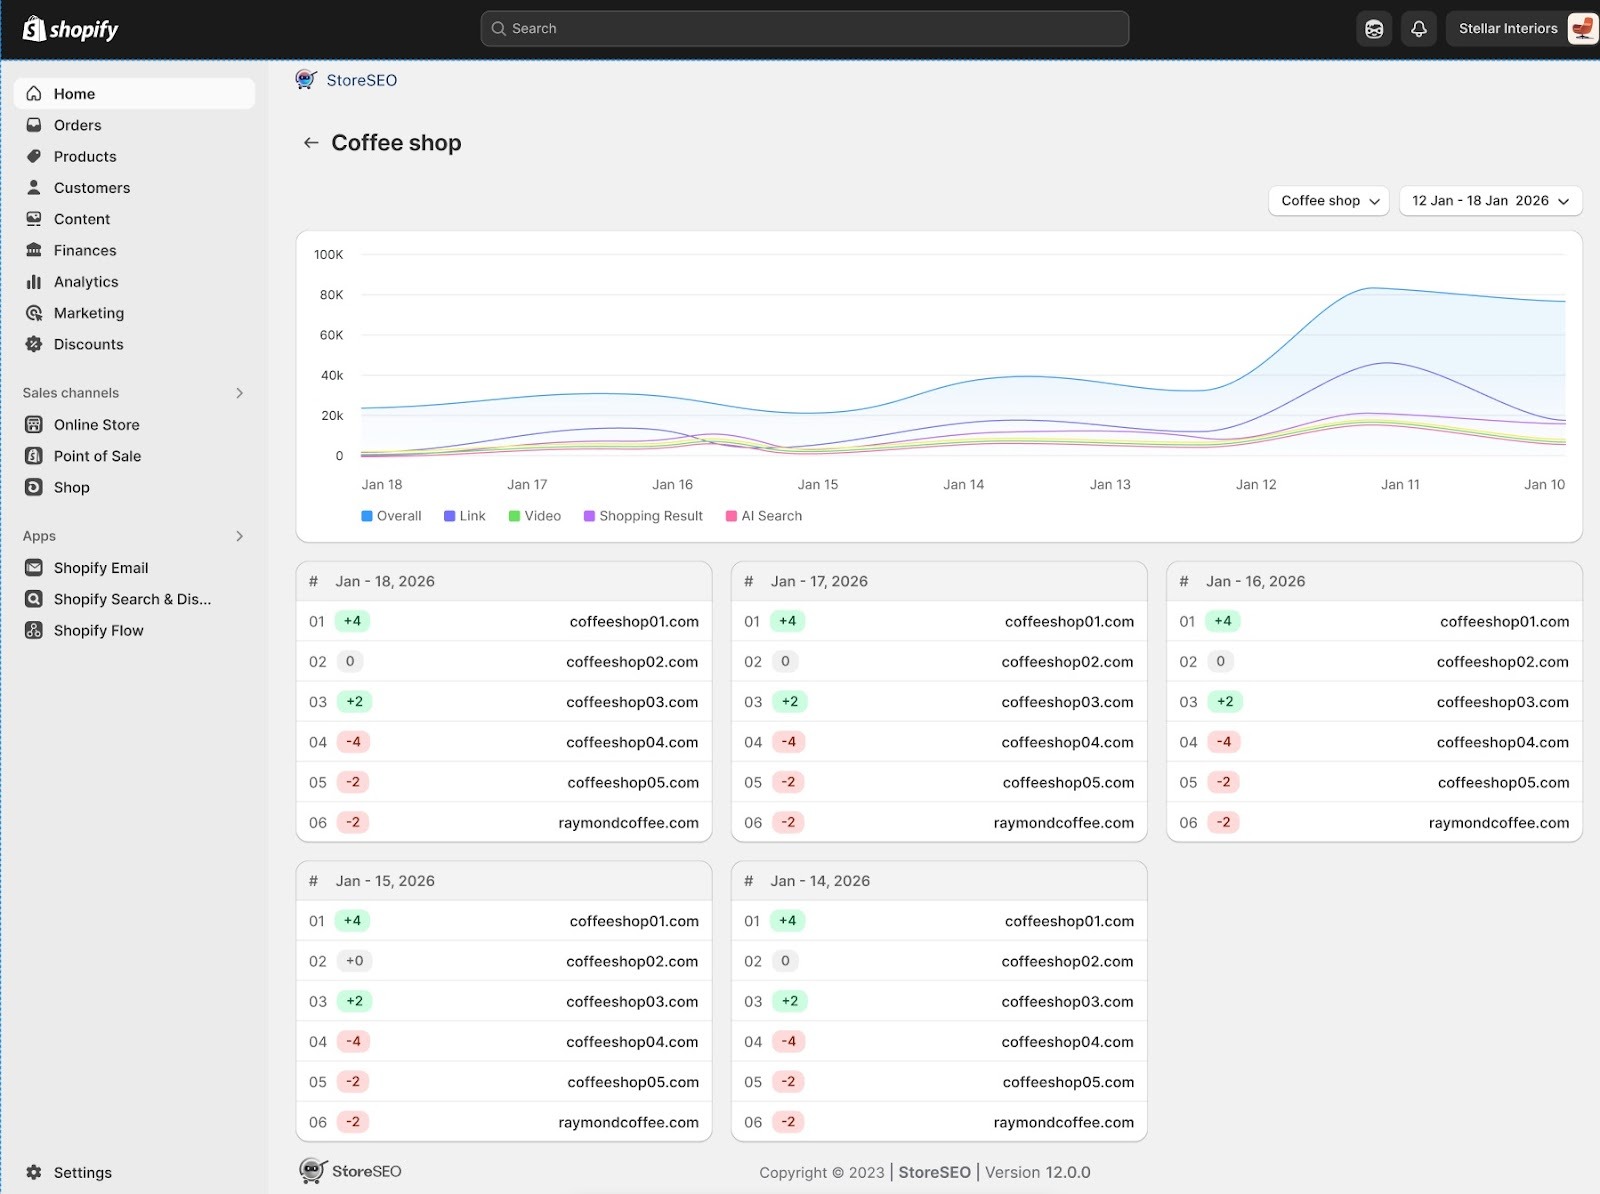Viewport: 1600px width, 1194px height.
Task: Open the Coffee shop selector dropdown
Action: click(1328, 201)
